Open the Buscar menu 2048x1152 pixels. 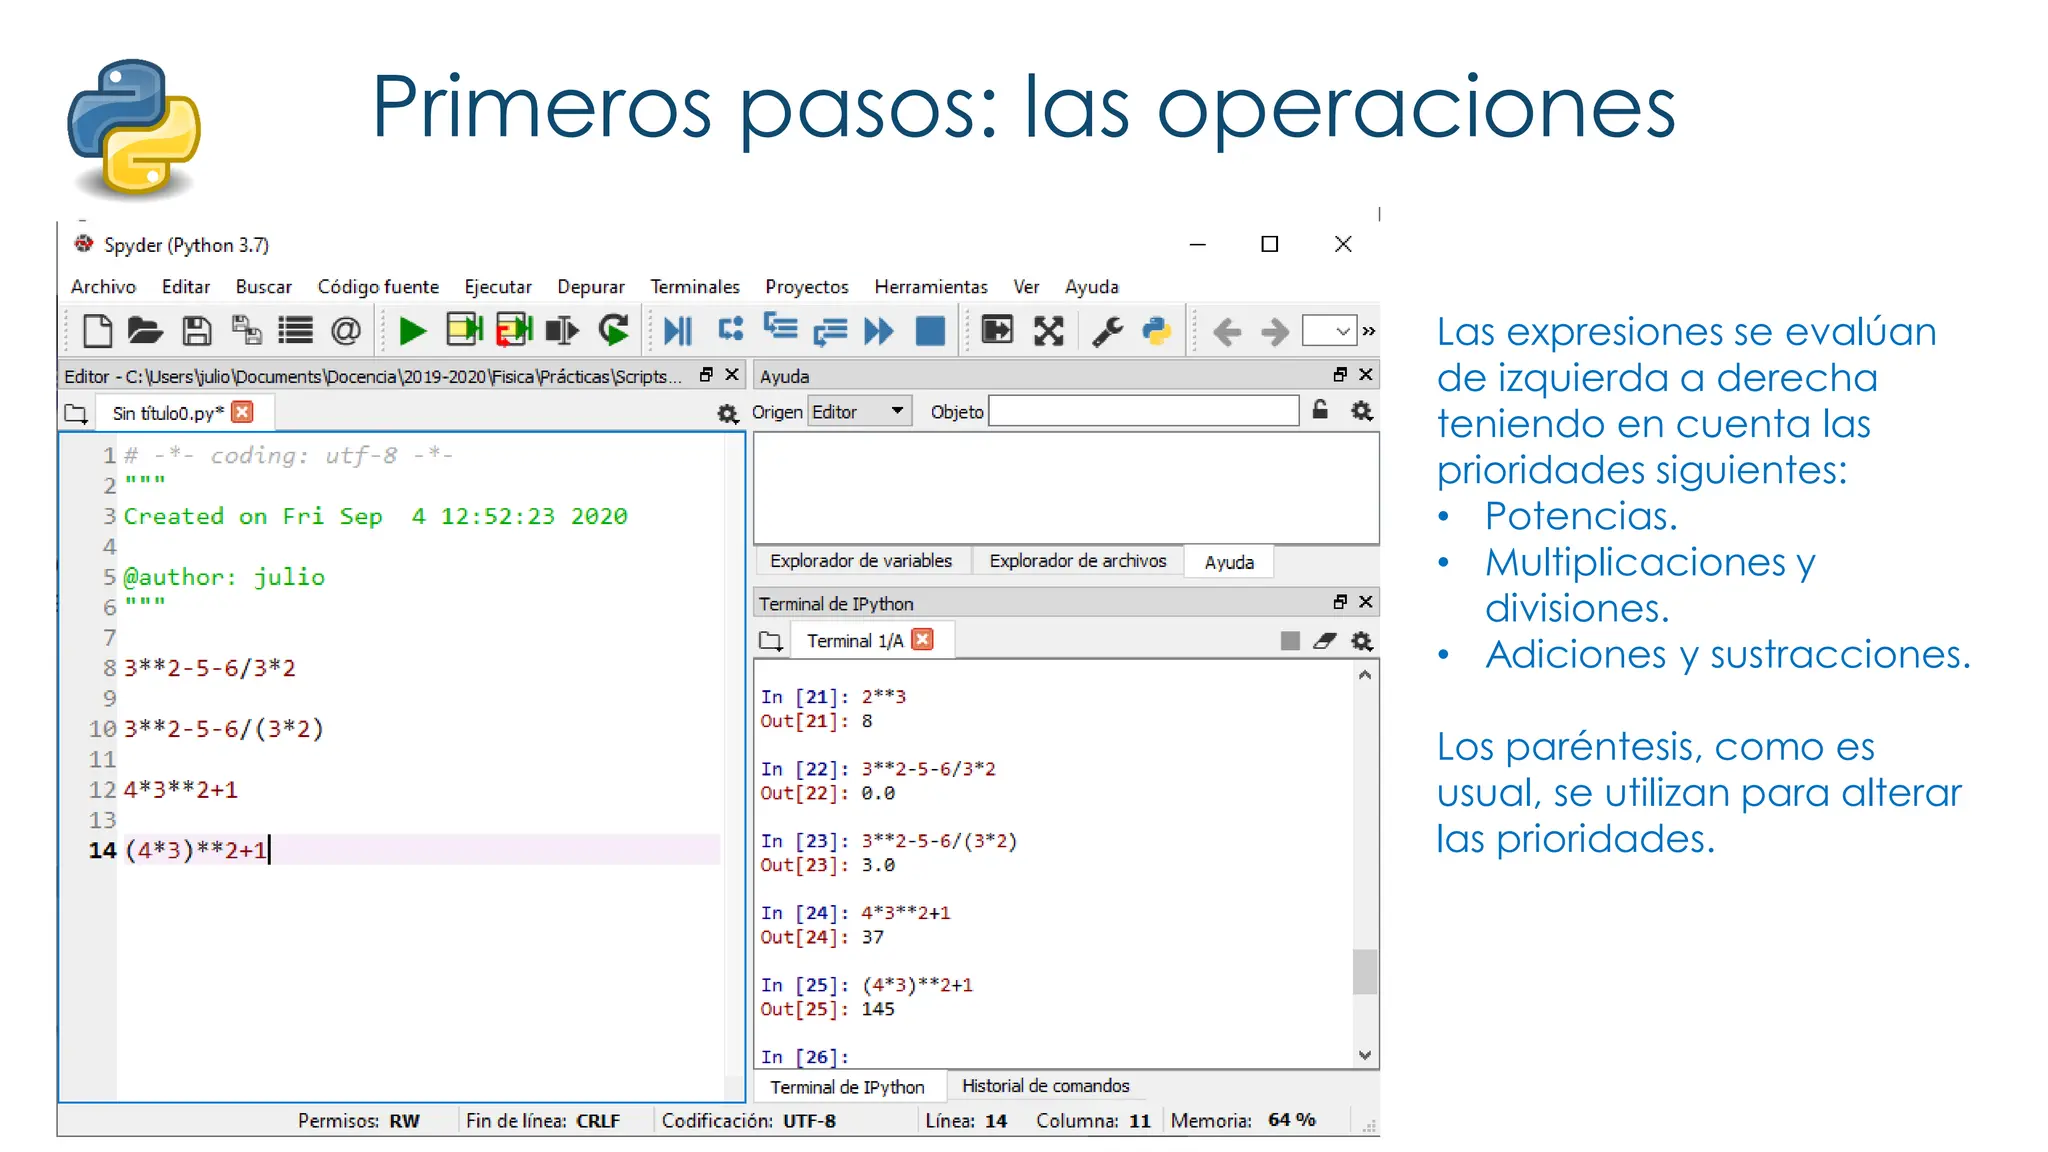tap(264, 287)
